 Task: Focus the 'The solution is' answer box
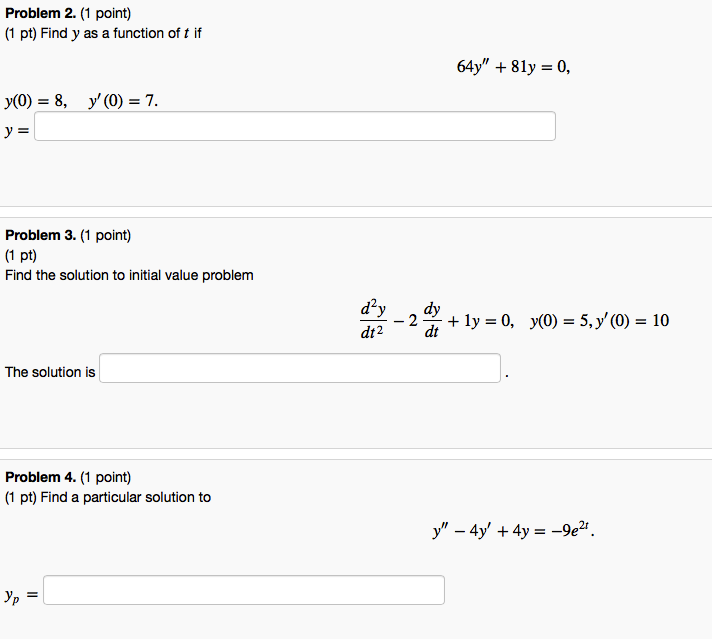coord(300,368)
